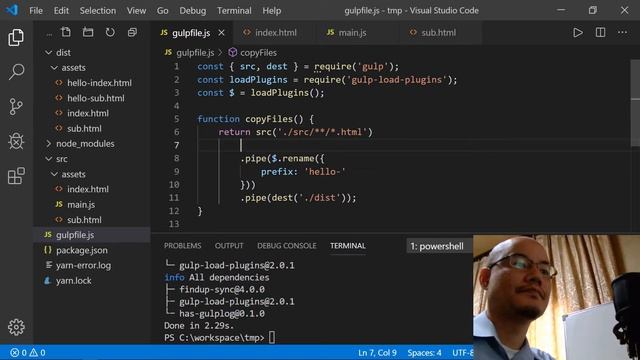Open main.js in src assets
Screen dimensions: 640x360
coord(81,204)
